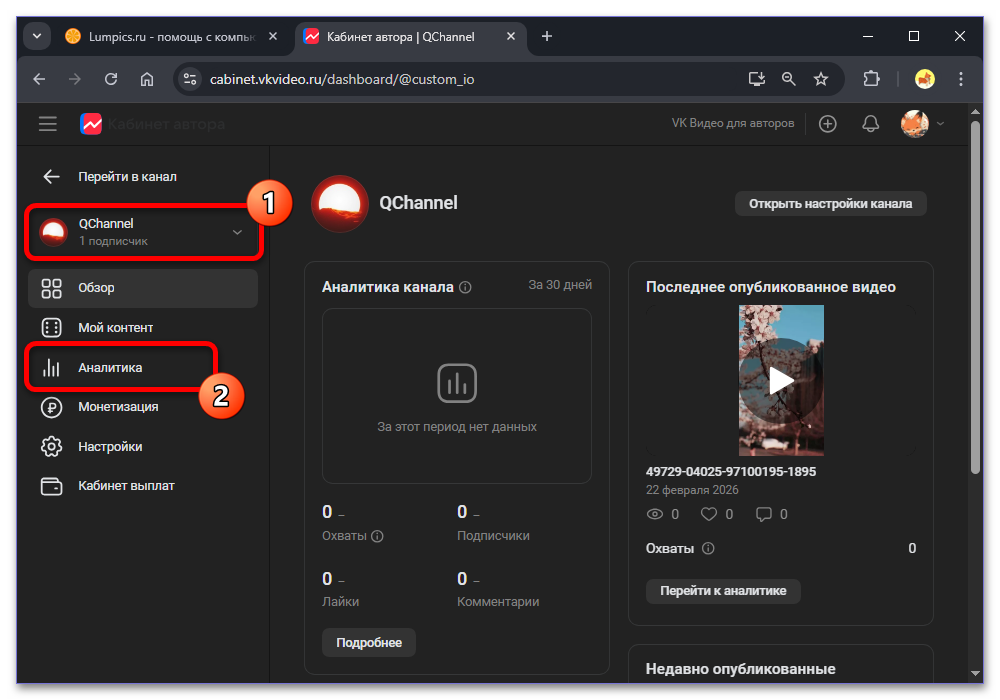Click the info icon beside Охваты in analytics

click(378, 536)
